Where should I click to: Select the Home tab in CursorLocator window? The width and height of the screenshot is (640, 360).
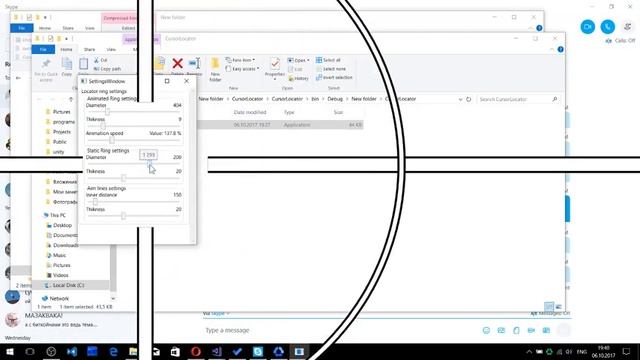[66, 49]
